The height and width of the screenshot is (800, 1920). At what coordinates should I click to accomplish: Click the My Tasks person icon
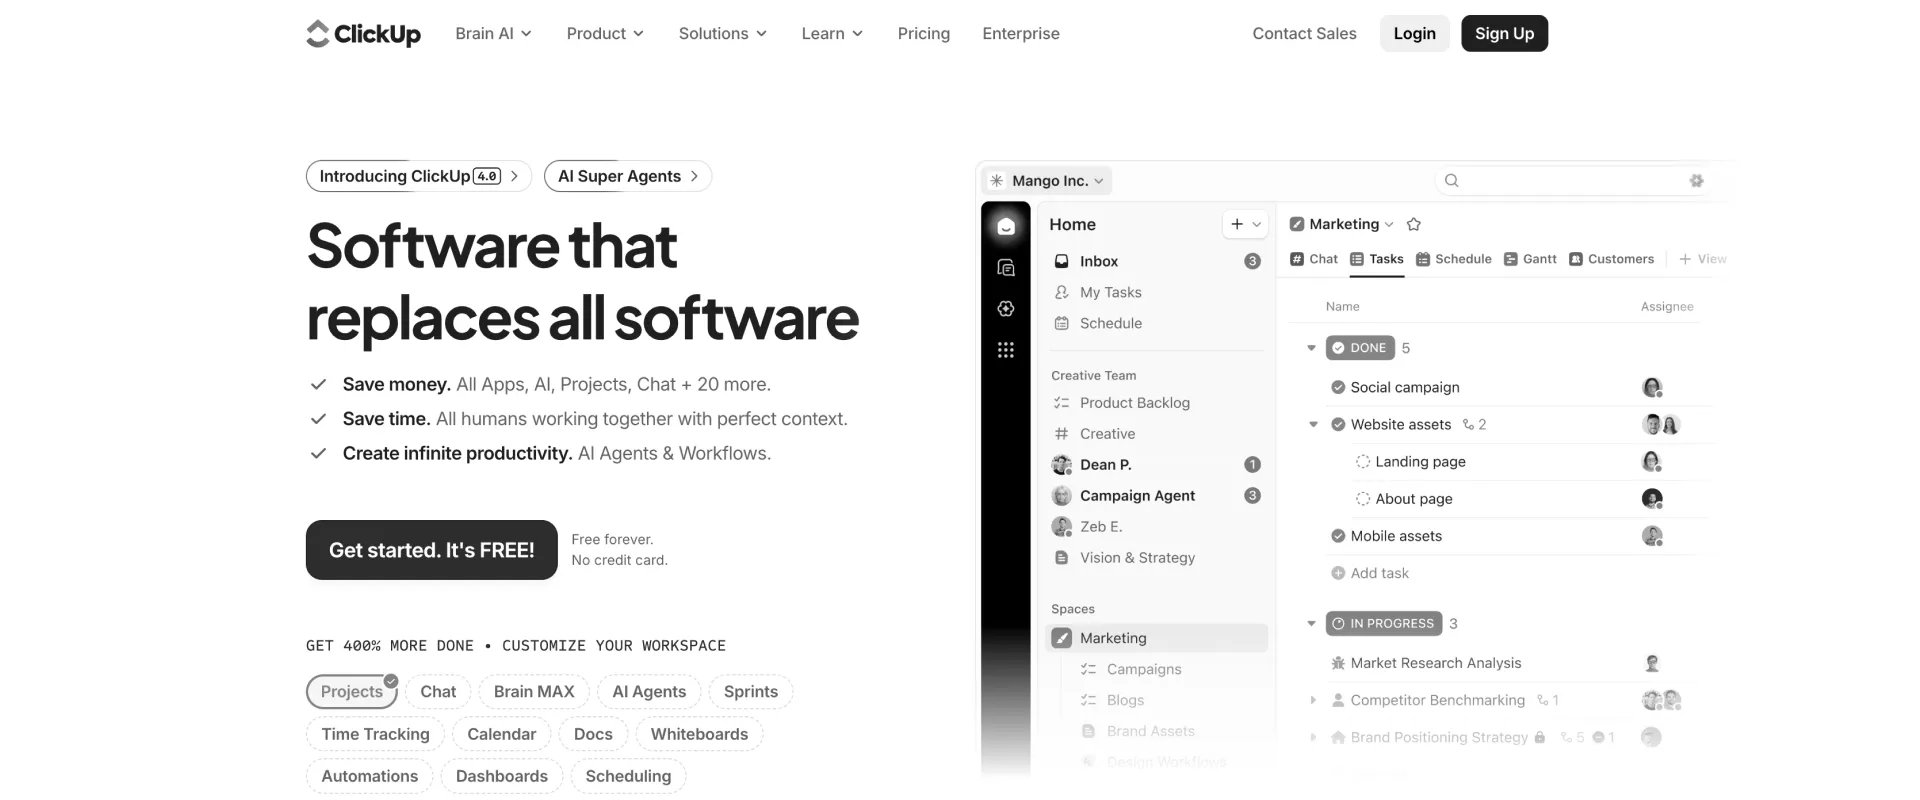pyautogui.click(x=1062, y=292)
